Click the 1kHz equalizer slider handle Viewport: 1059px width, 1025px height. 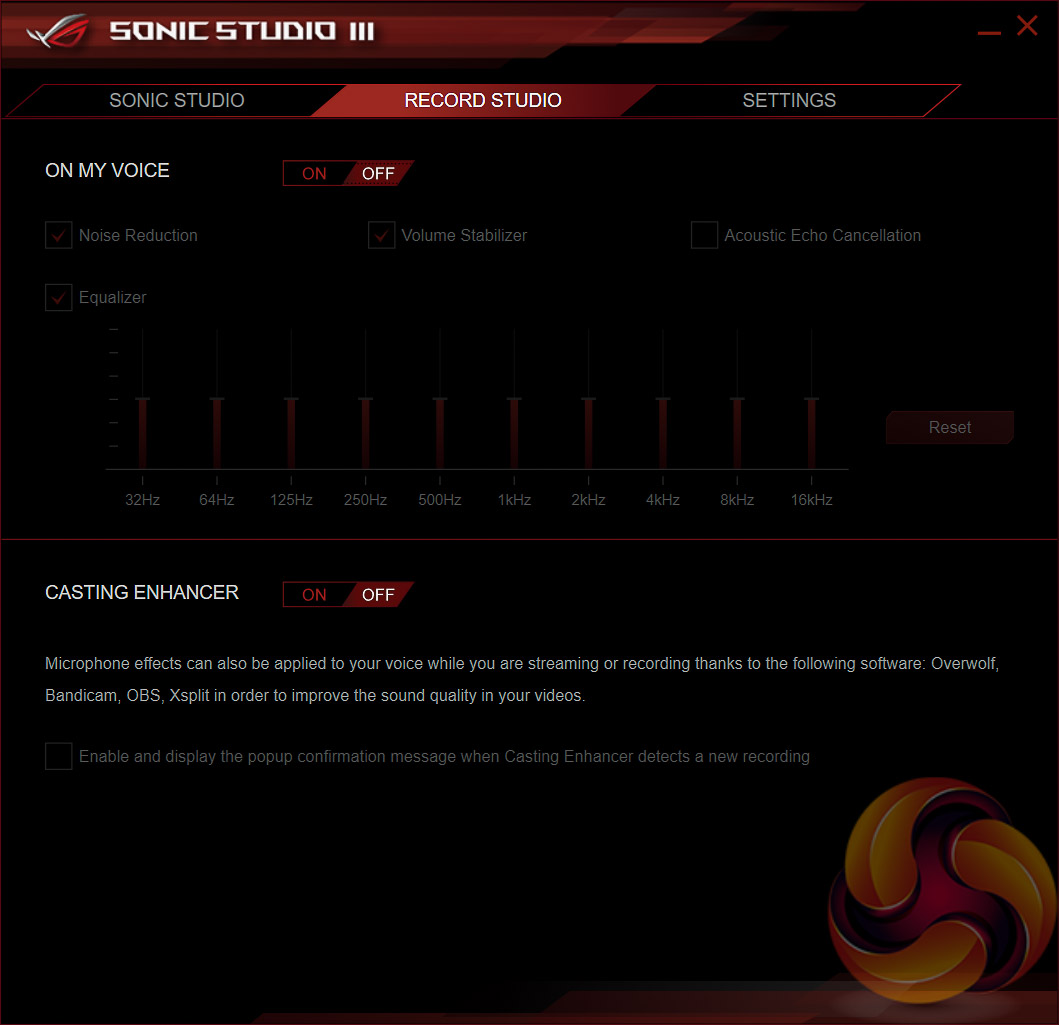(514, 400)
